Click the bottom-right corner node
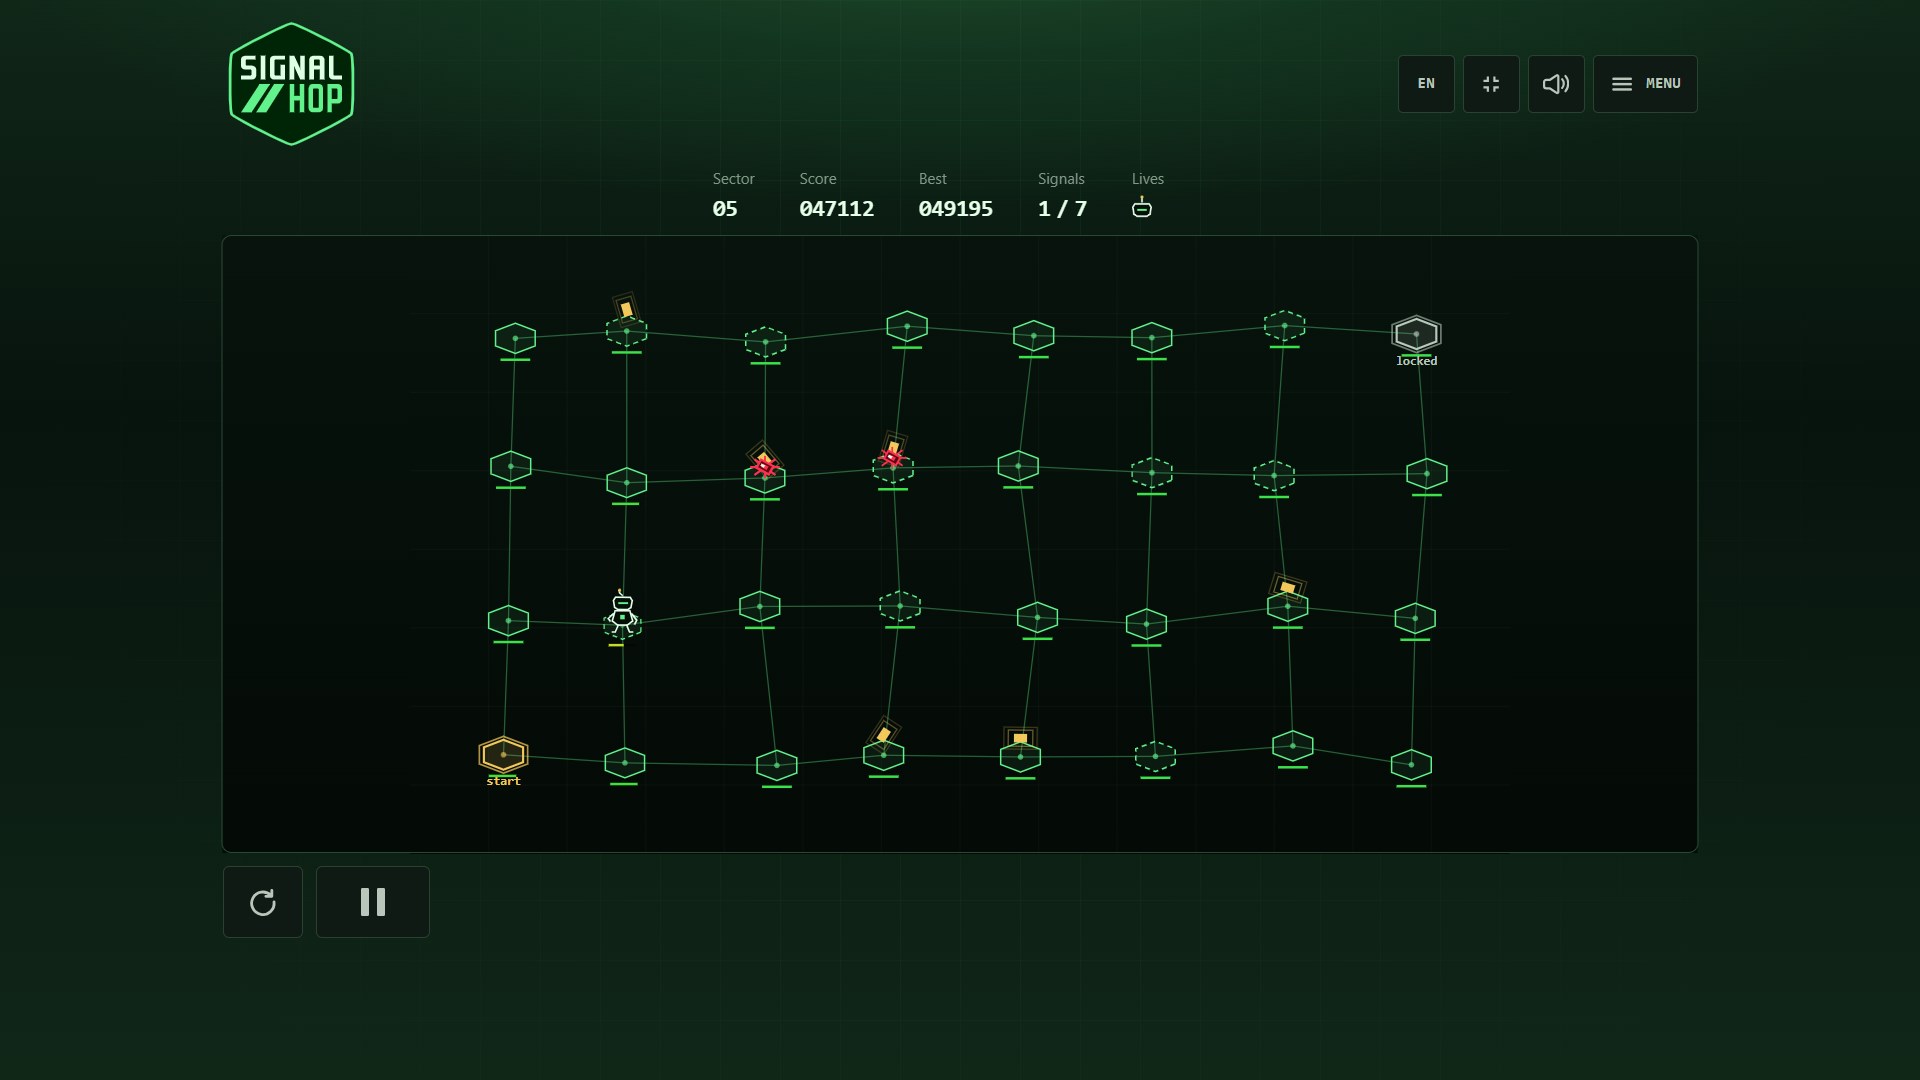Viewport: 1920px width, 1080px height. click(x=1411, y=765)
